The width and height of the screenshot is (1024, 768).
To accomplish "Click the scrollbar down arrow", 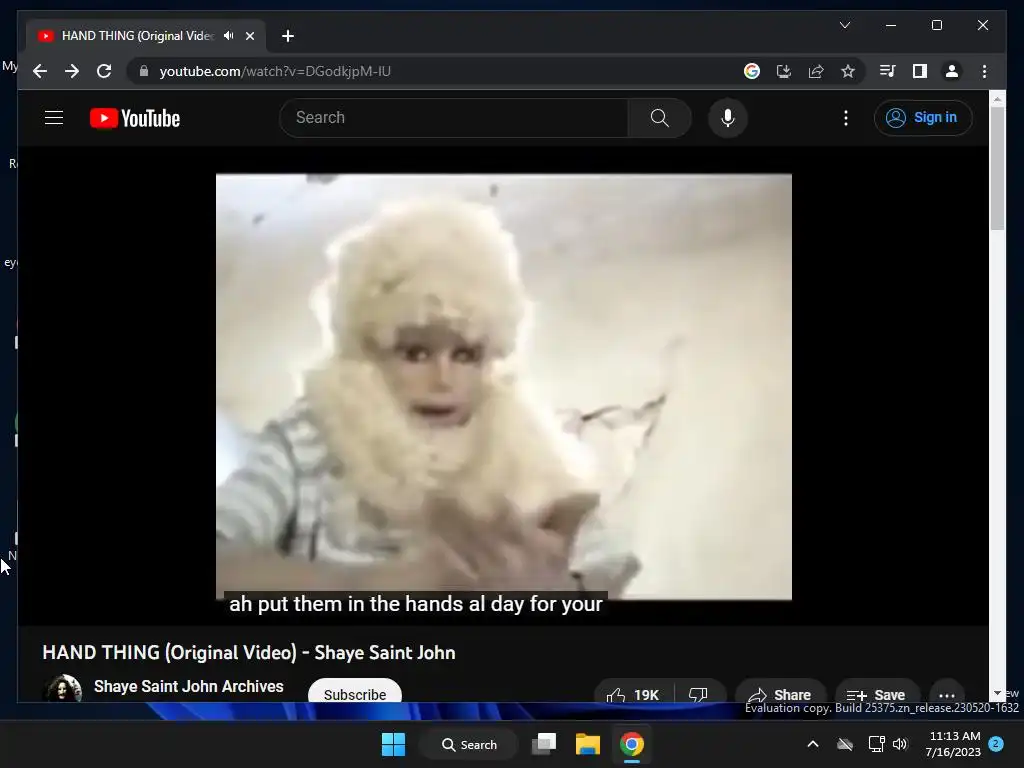I will coord(997,693).
